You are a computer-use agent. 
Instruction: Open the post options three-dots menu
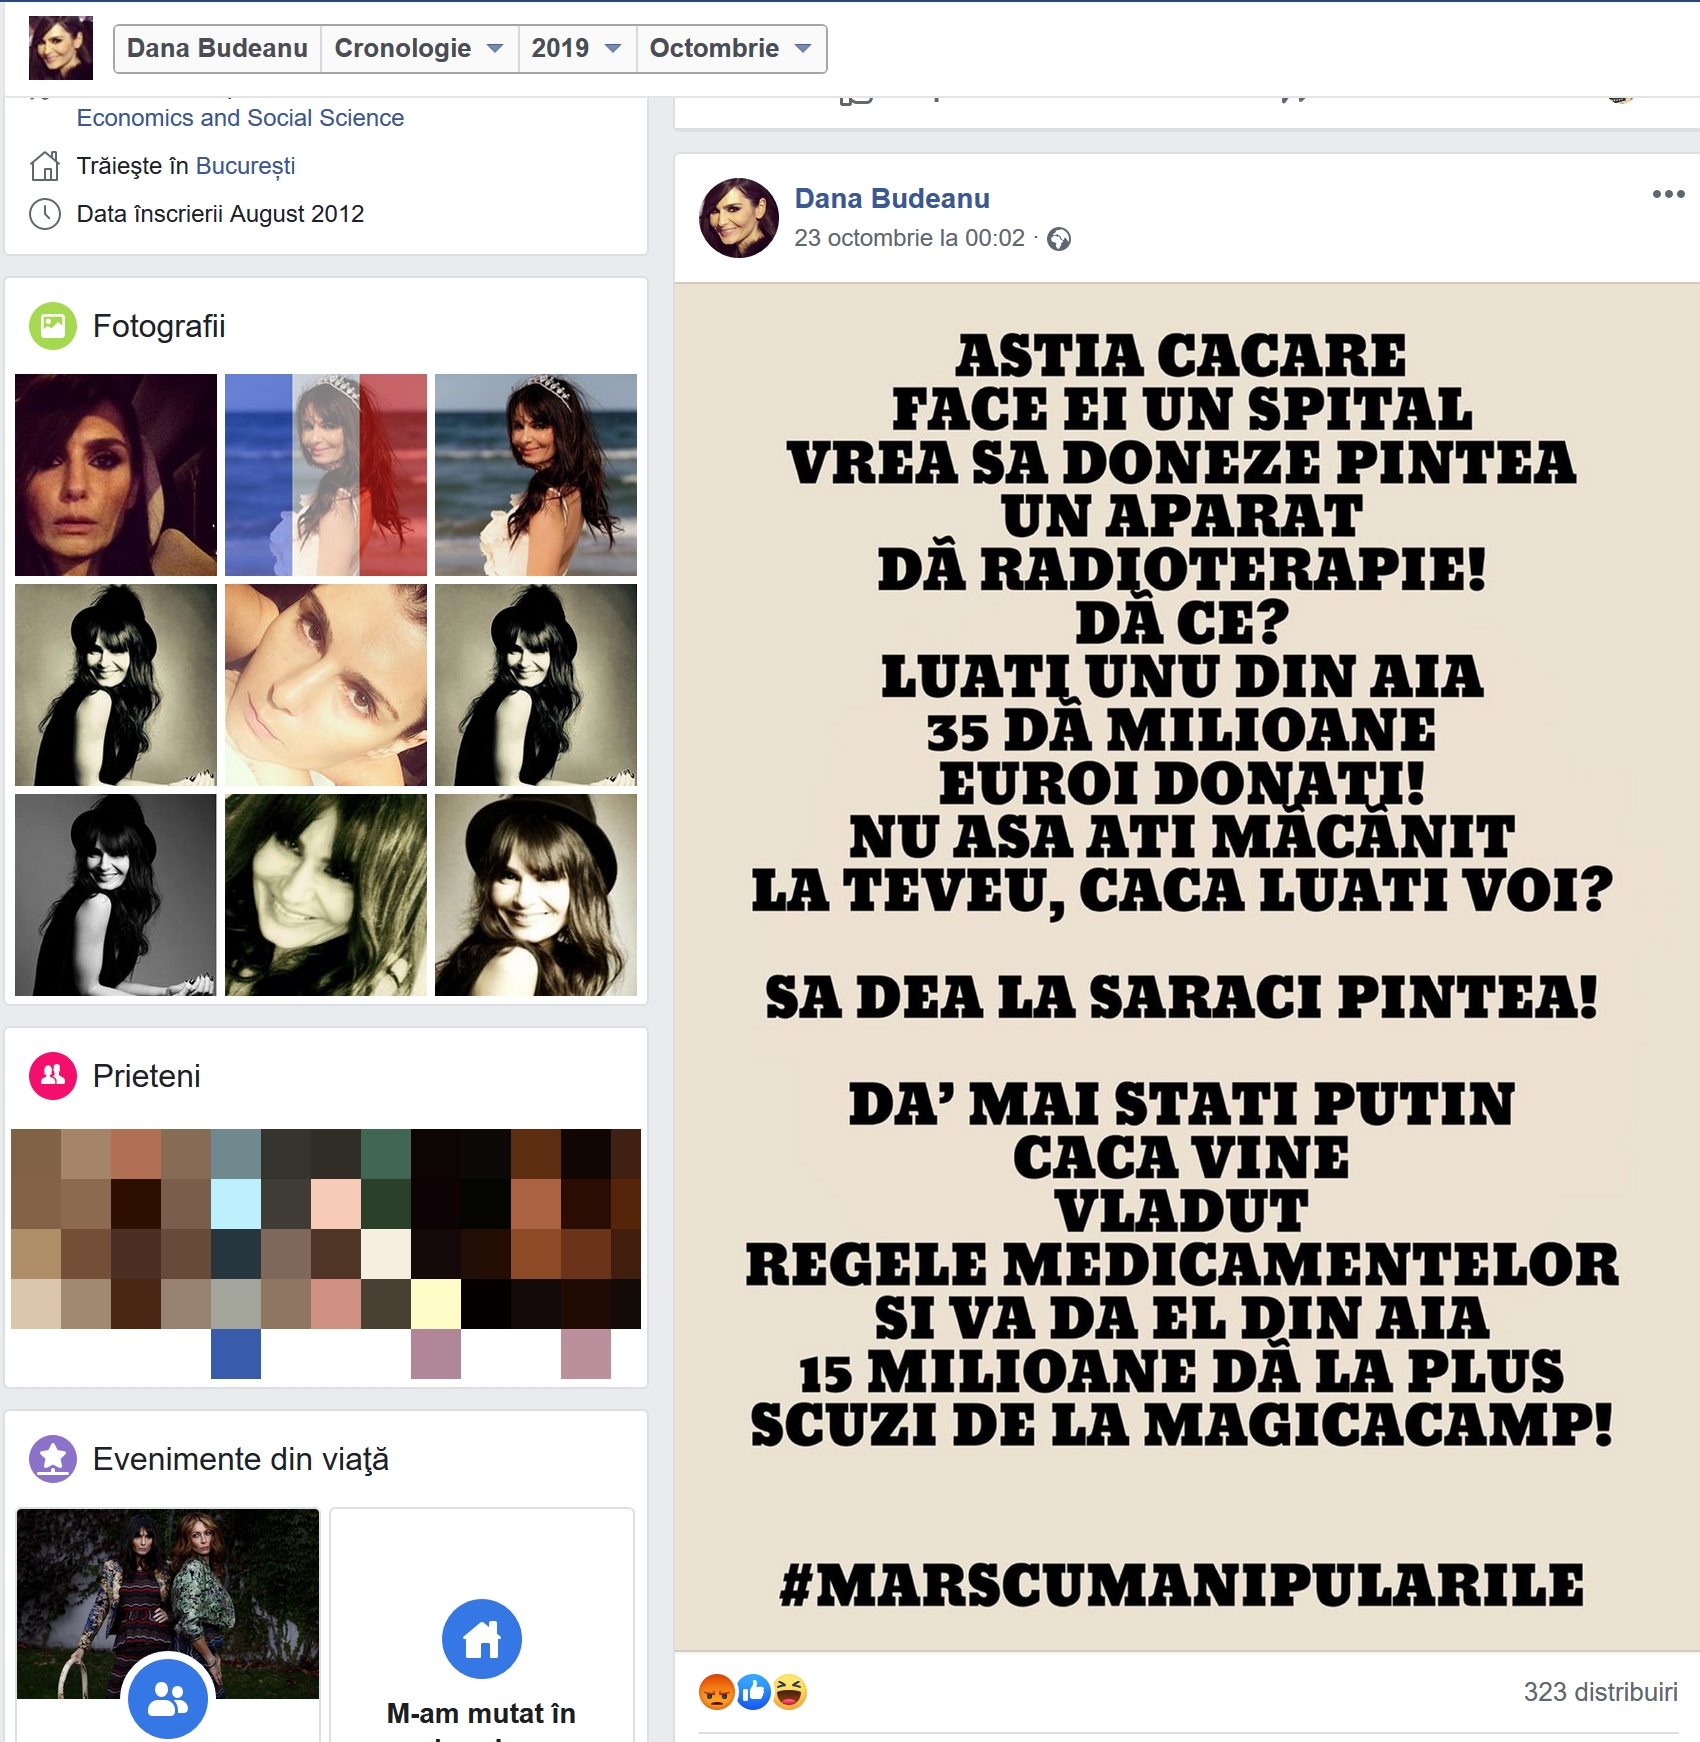coord(1668,194)
